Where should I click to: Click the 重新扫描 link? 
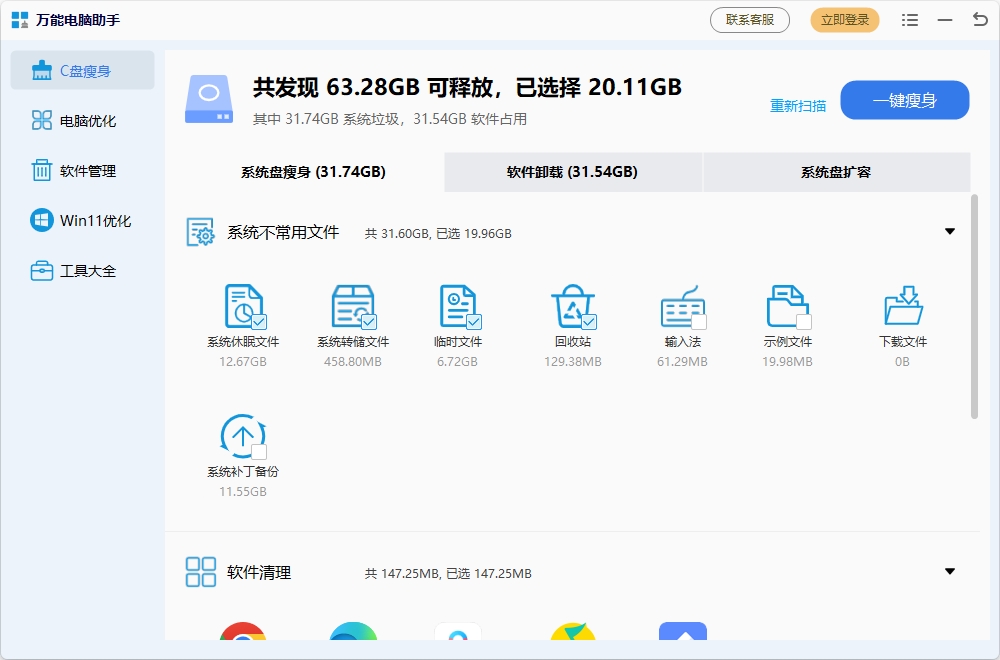tap(800, 106)
